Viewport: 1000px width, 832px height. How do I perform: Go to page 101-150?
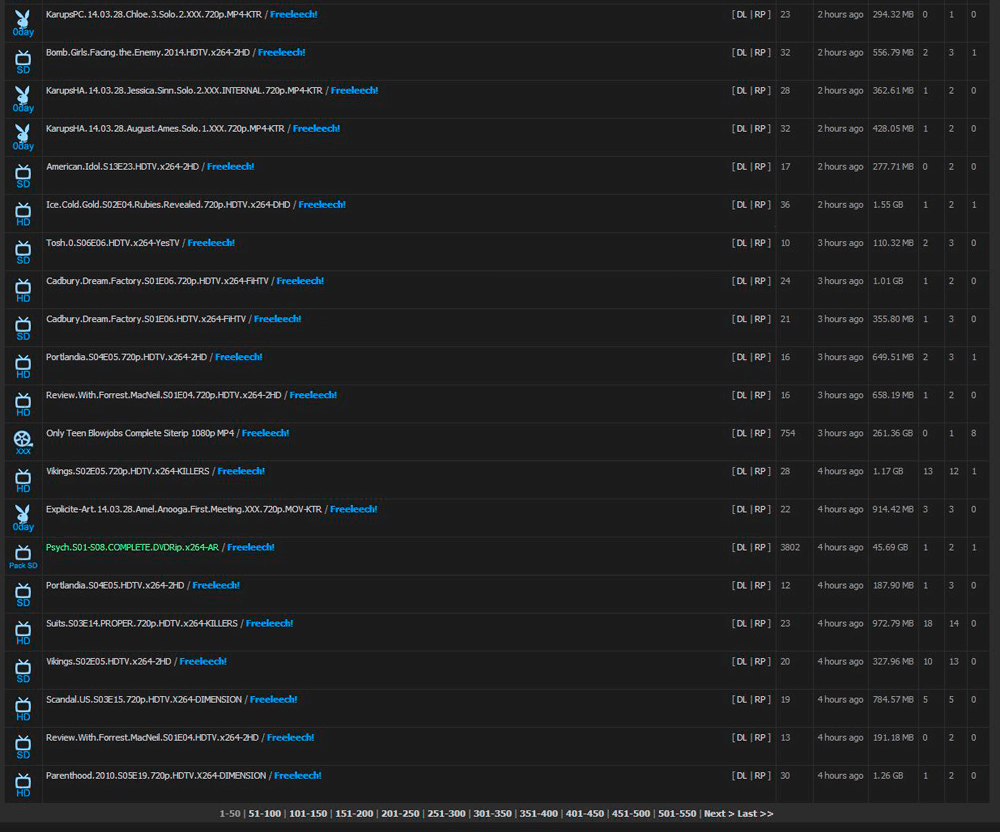pyautogui.click(x=308, y=814)
